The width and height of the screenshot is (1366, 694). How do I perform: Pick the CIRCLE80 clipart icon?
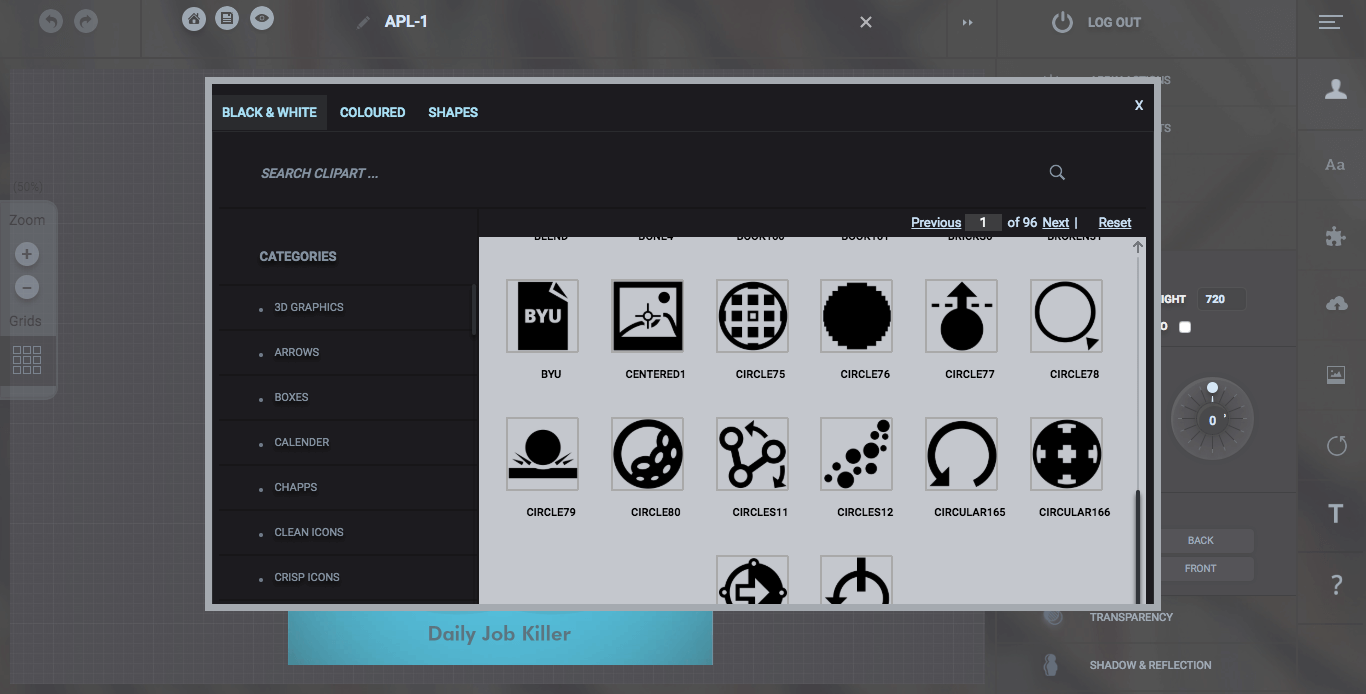tap(647, 454)
